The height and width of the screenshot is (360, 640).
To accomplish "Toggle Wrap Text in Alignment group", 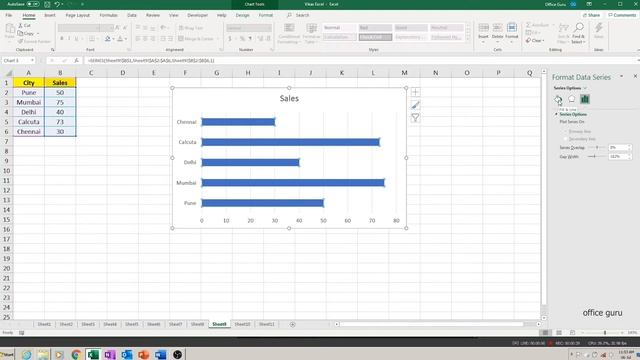I will [x=191, y=28].
